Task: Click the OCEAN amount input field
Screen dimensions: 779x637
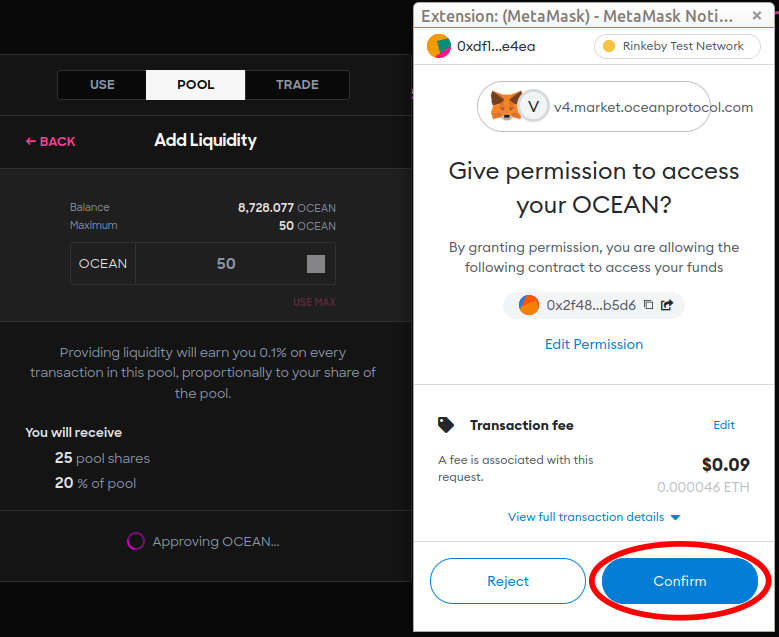Action: coord(235,263)
